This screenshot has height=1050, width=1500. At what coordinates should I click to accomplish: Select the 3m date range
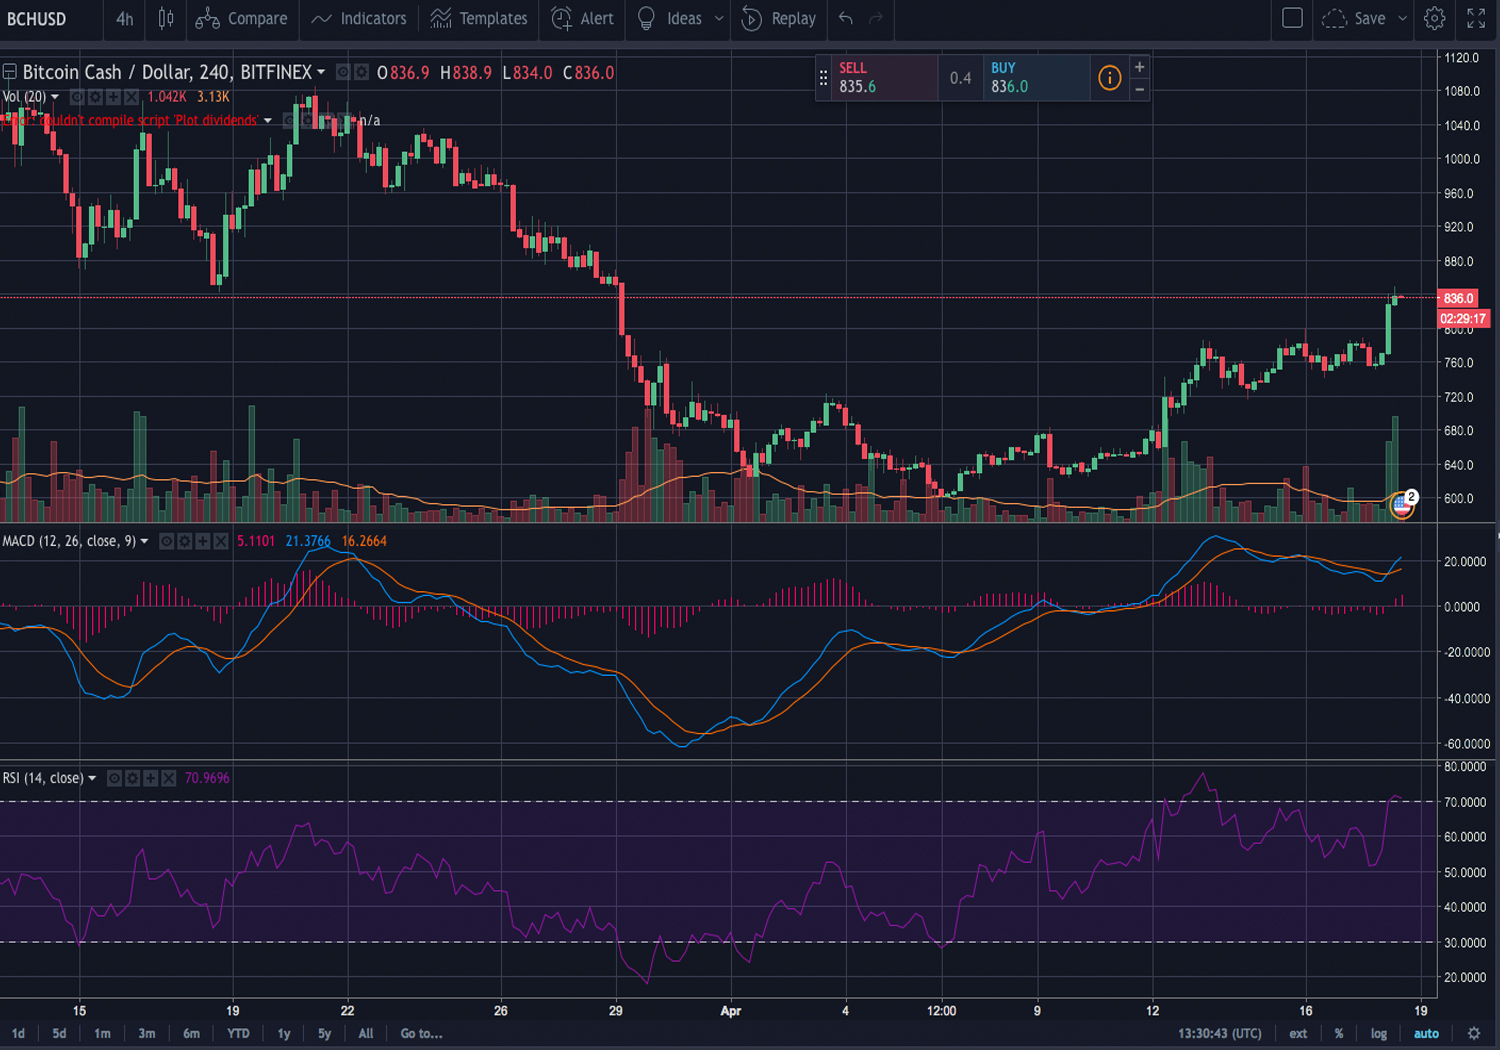pyautogui.click(x=146, y=1033)
